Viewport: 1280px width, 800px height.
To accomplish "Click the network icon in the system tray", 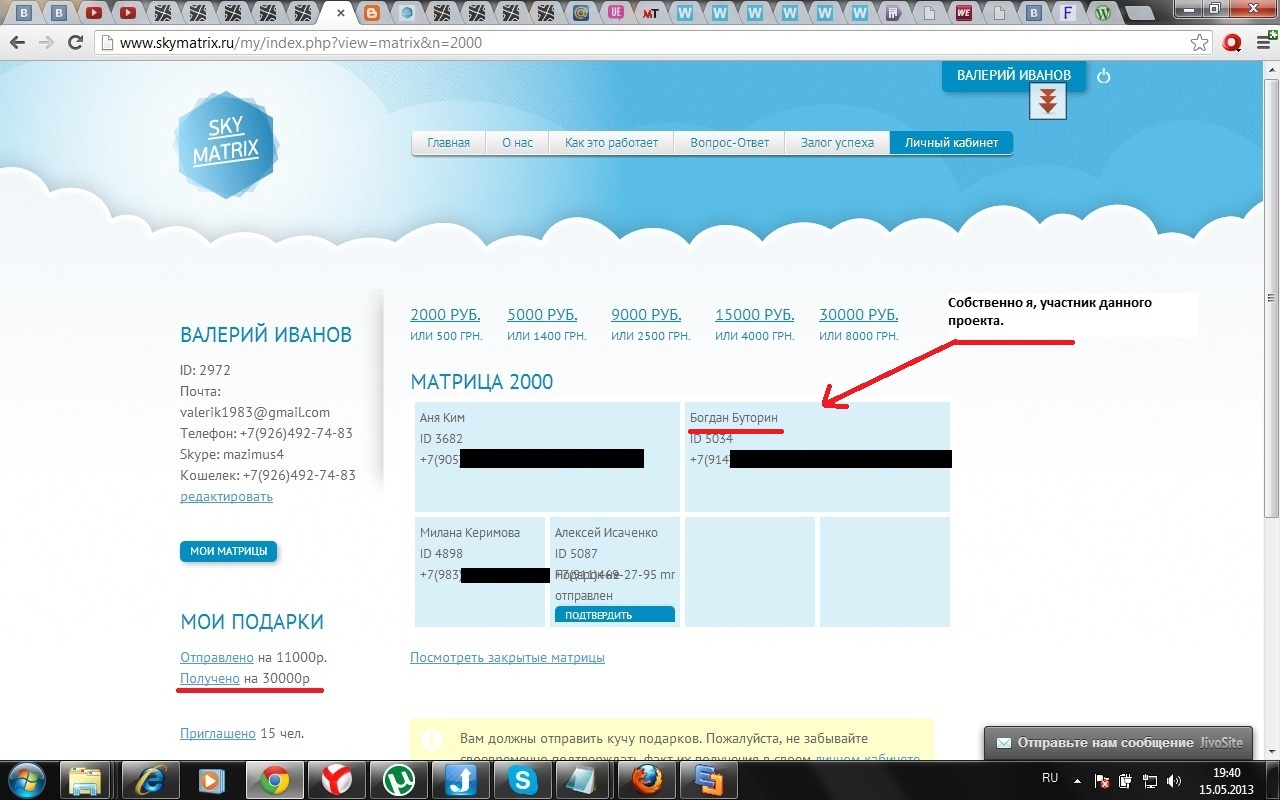I will coord(1150,780).
